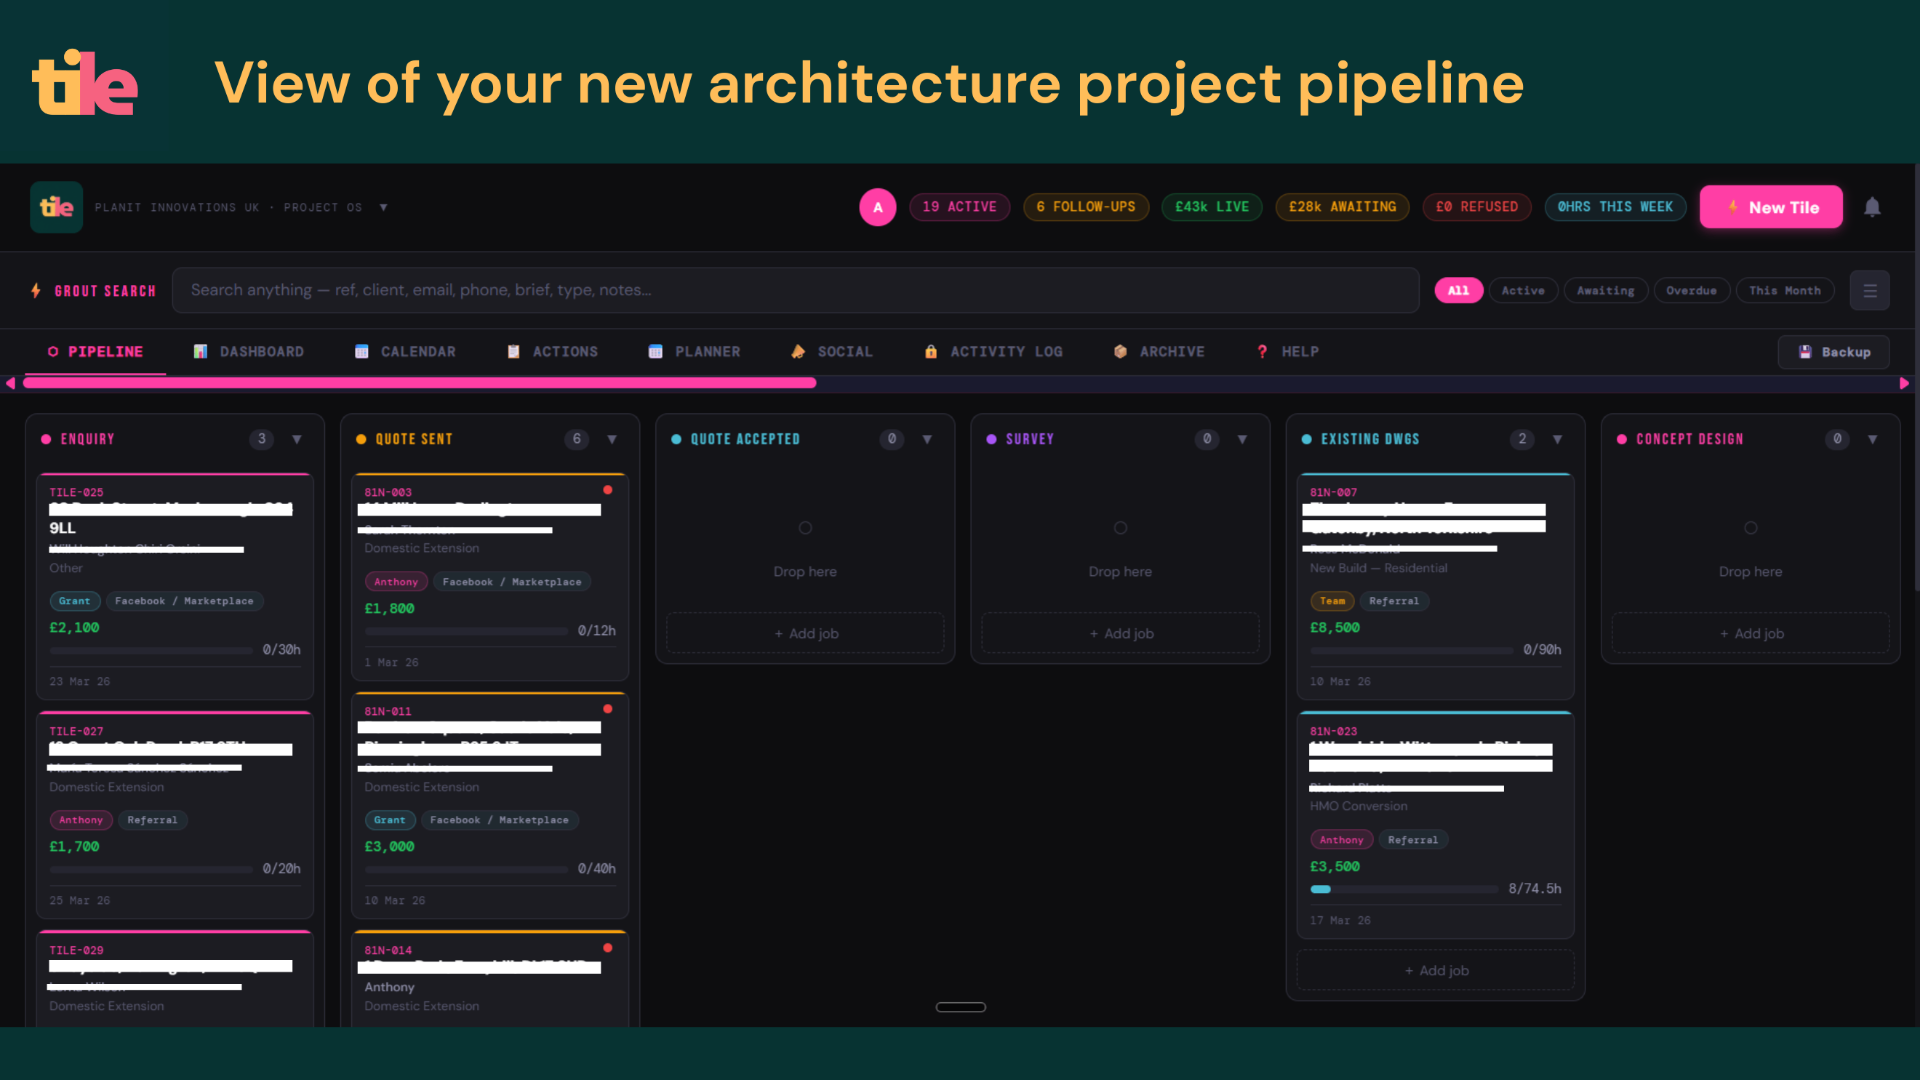Image resolution: width=1920 pixels, height=1080 pixels.
Task: Click the left scroll arrow of pipeline
Action: [10, 383]
